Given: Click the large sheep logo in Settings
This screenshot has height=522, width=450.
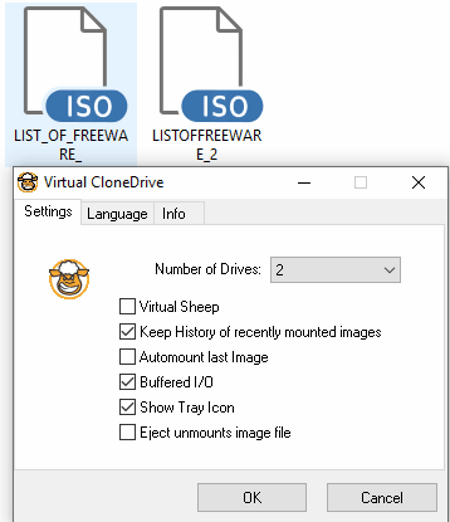Looking at the screenshot, I should pyautogui.click(x=69, y=279).
